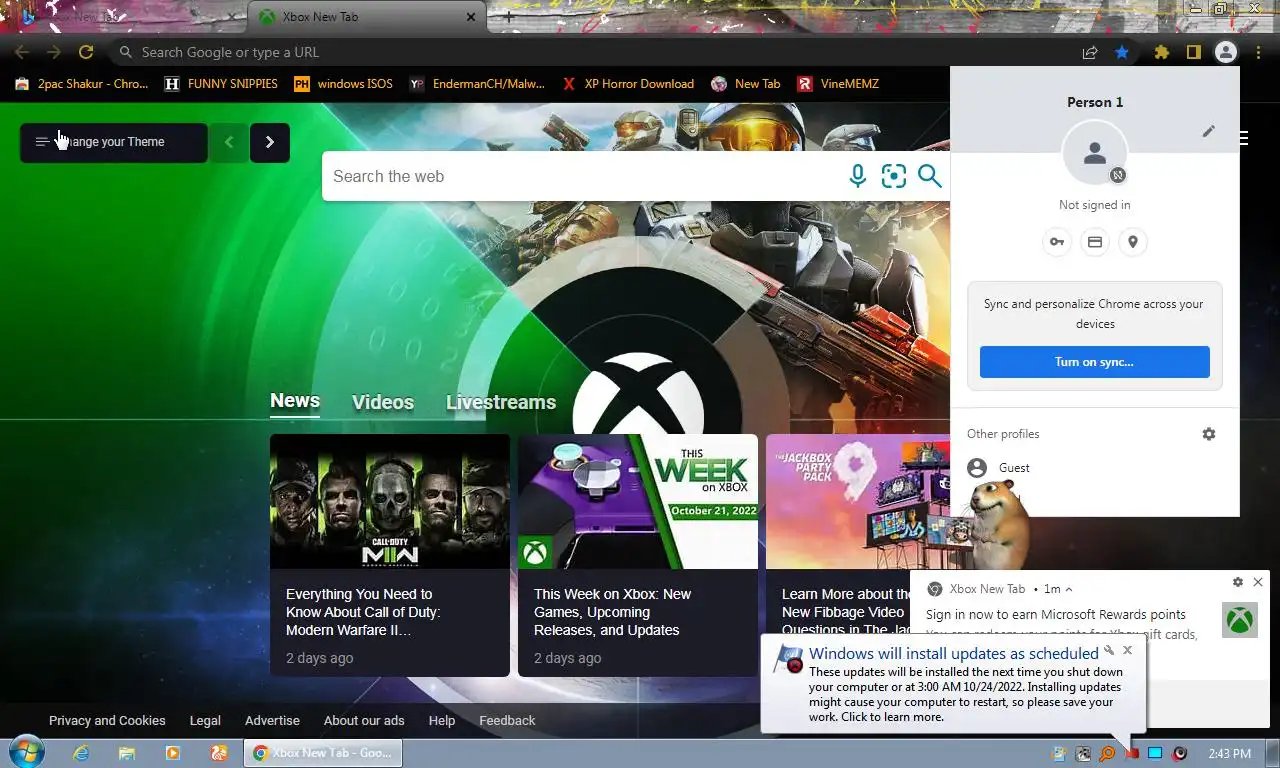Open the Feedback footer link
The image size is (1280, 768).
[x=507, y=720]
